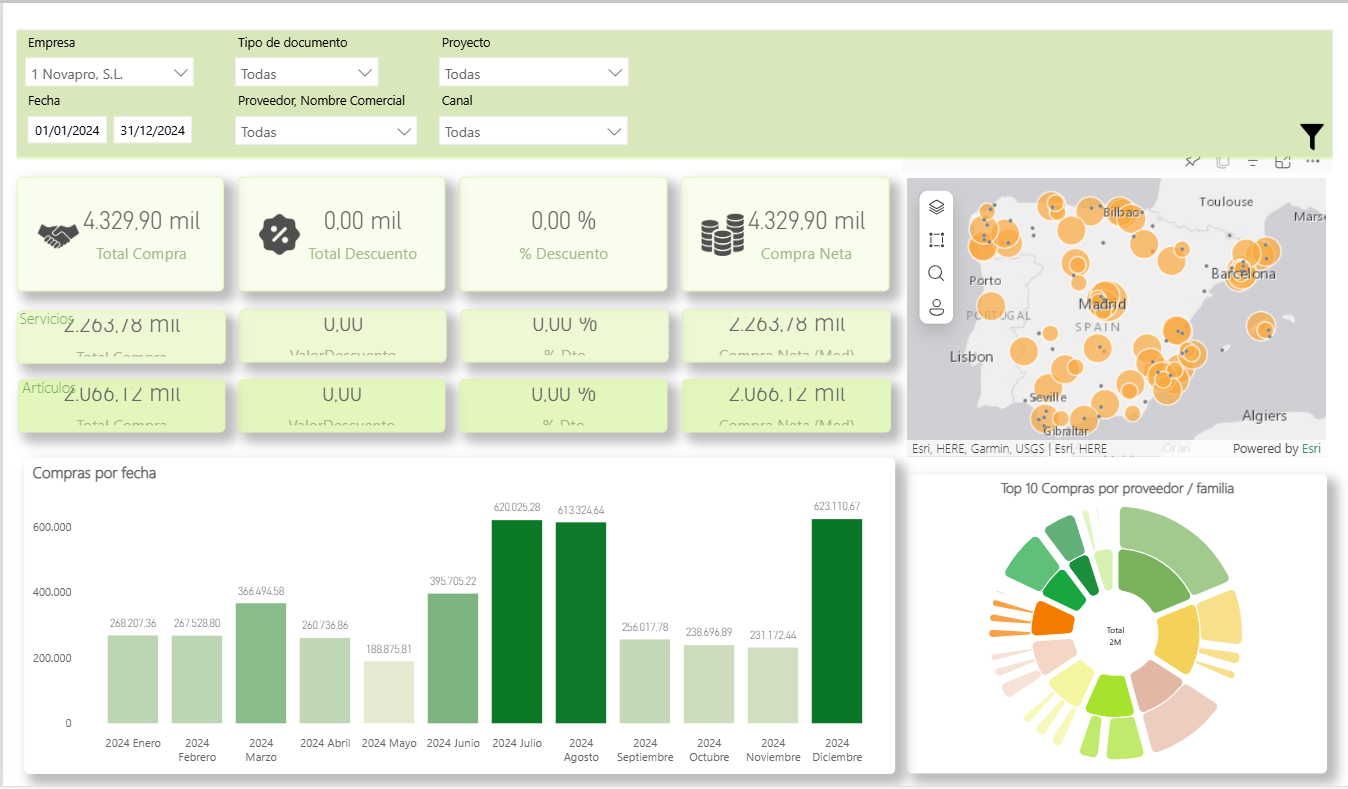Open the map layers list
This screenshot has height=789, width=1348.
936,207
